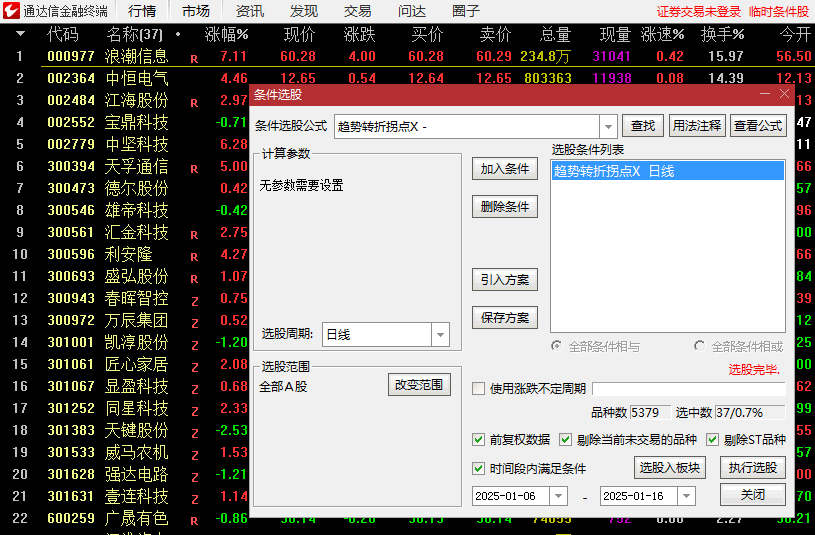Select stock row 300394 天孚通信
Screen dimensions: 815x535
pos(125,166)
